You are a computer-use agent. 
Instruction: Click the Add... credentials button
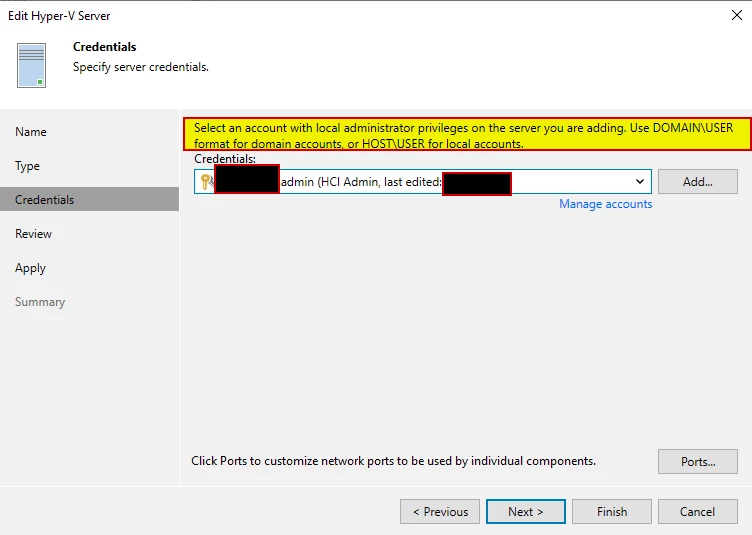click(x=698, y=182)
